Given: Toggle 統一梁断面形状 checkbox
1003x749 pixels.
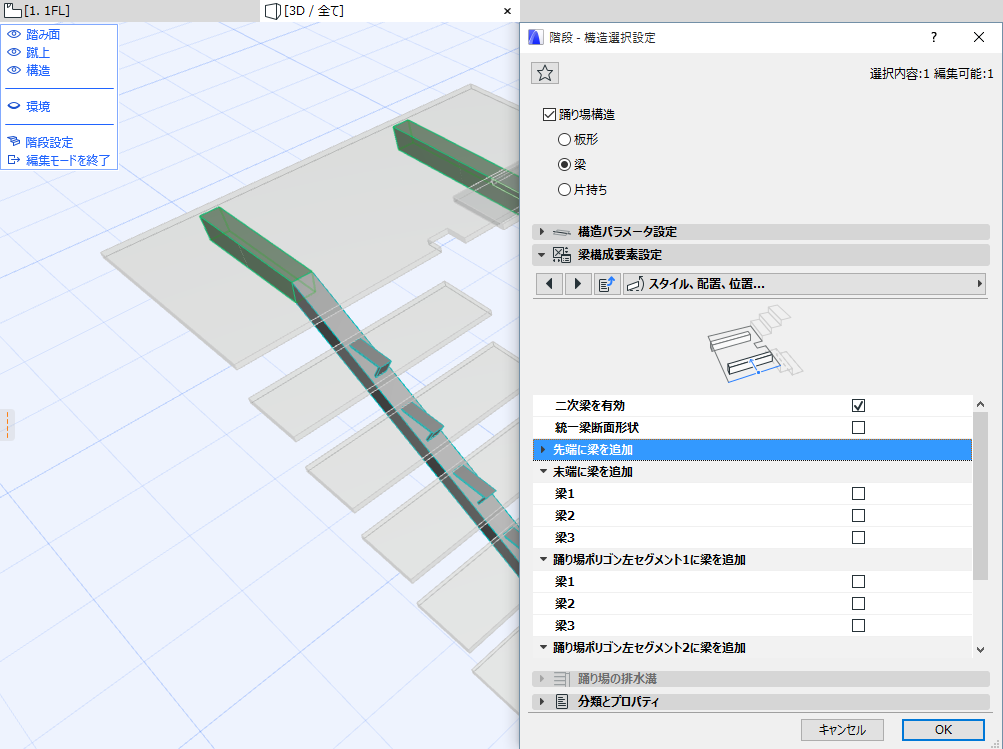Looking at the screenshot, I should (x=858, y=427).
